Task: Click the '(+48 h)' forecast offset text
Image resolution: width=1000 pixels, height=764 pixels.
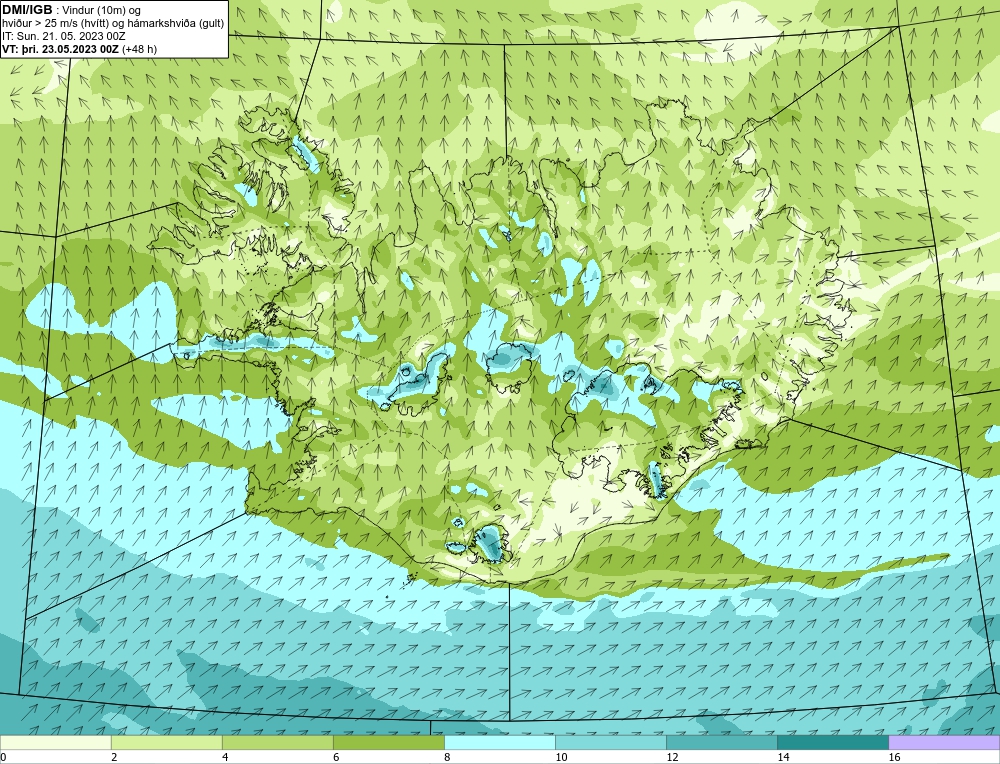Action: point(139,48)
